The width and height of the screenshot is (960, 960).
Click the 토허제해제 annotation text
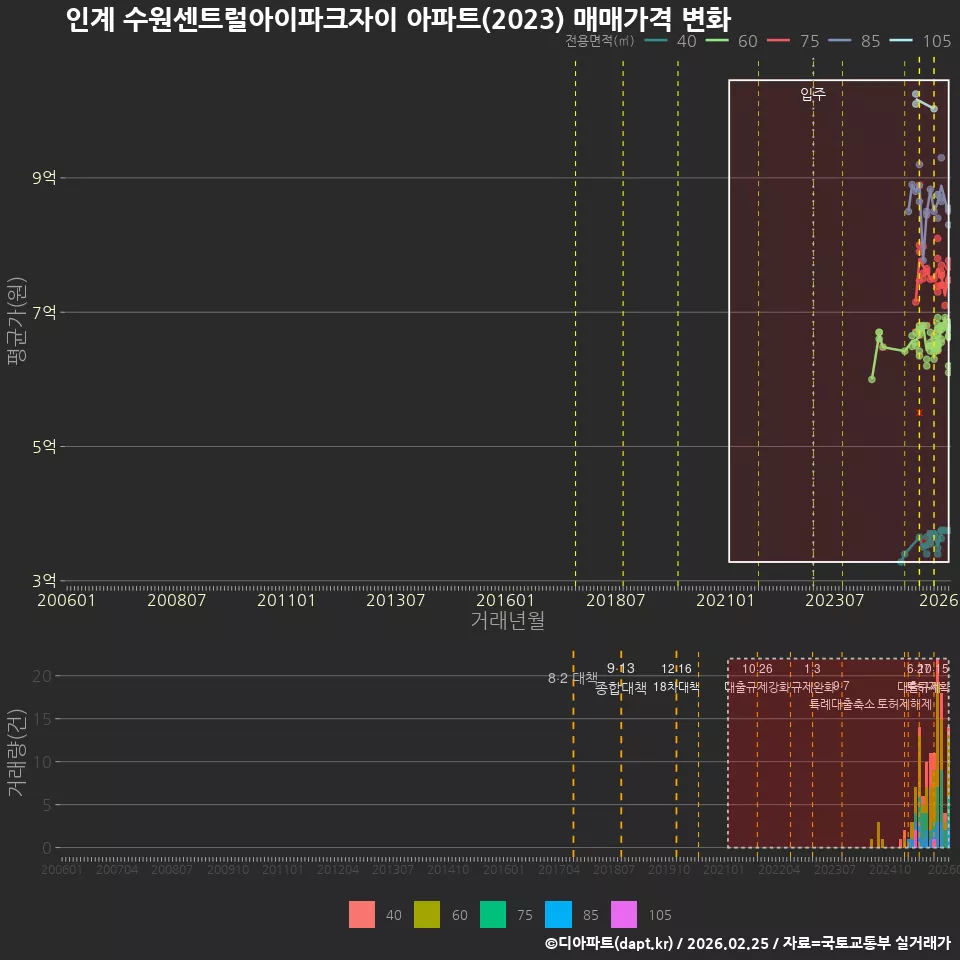(904, 704)
